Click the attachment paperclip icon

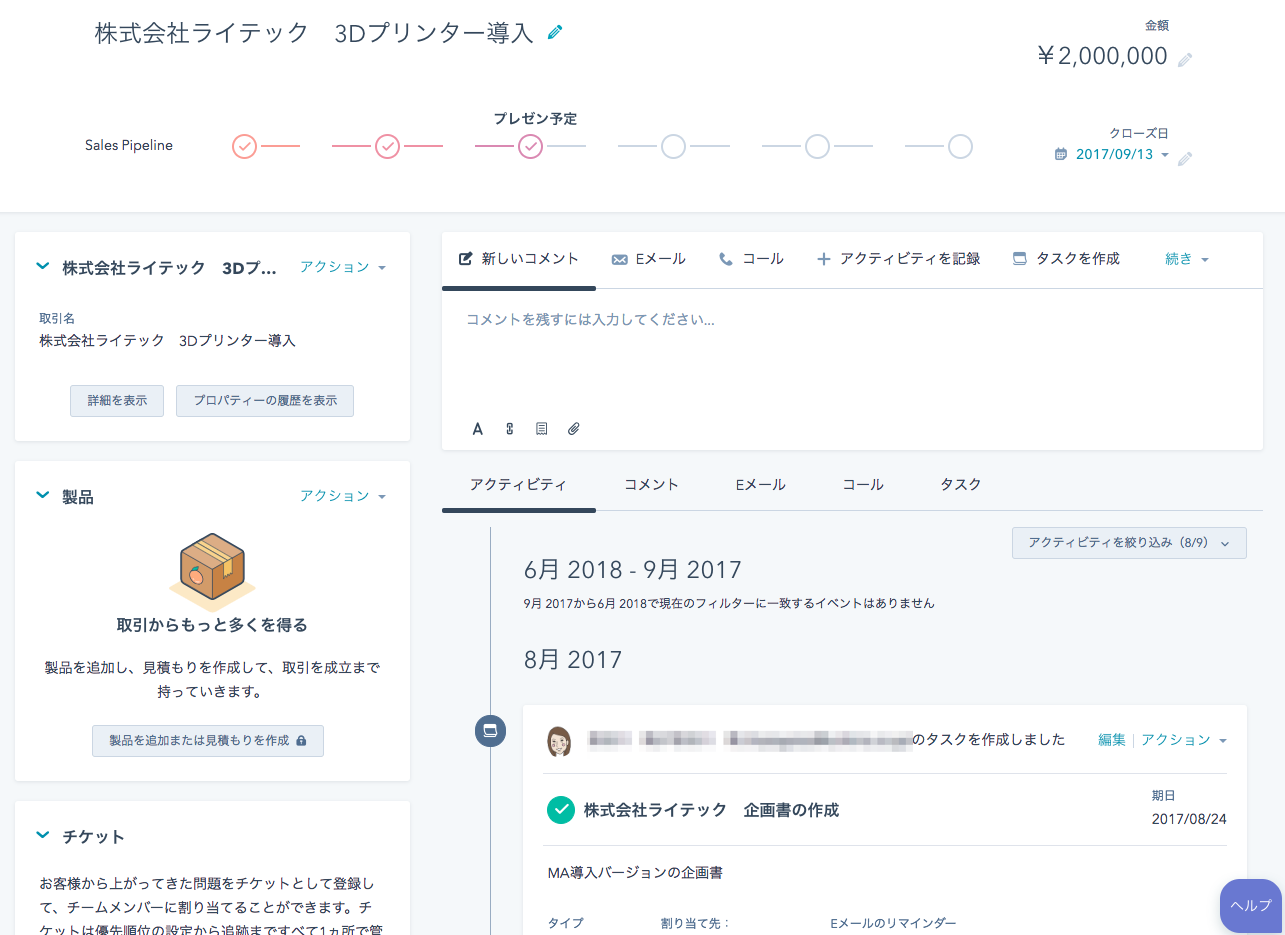point(573,429)
